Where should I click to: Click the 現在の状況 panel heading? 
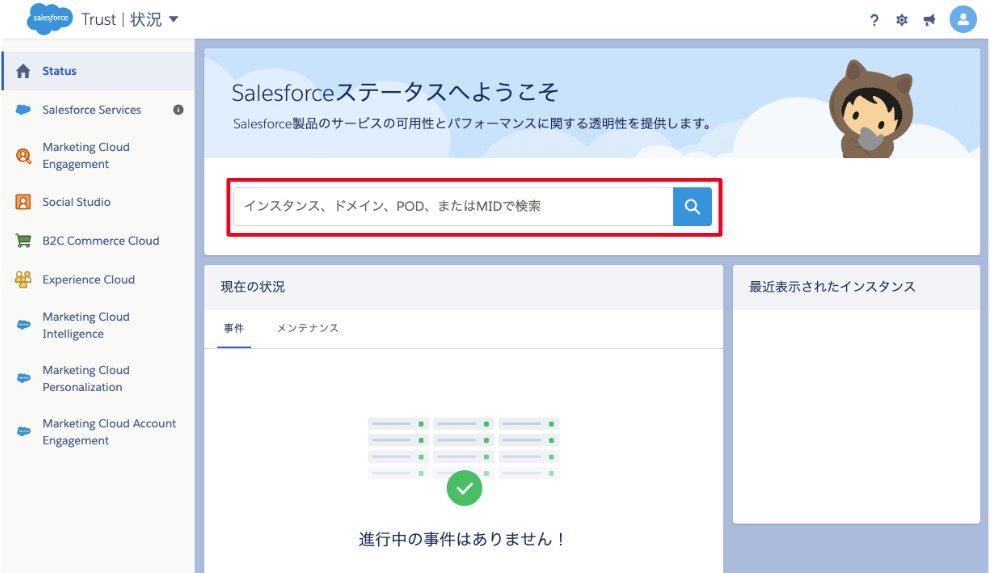(x=253, y=286)
